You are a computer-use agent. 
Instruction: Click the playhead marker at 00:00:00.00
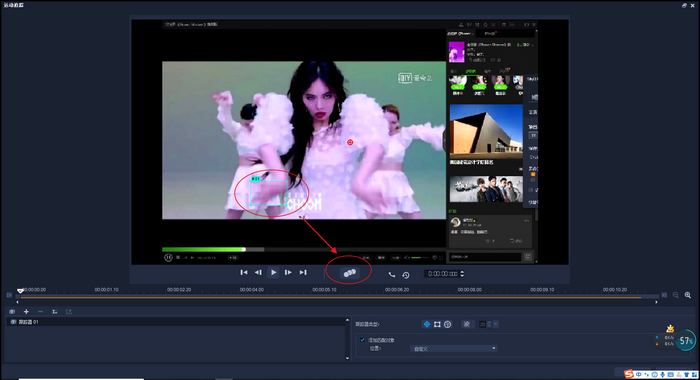pos(20,291)
